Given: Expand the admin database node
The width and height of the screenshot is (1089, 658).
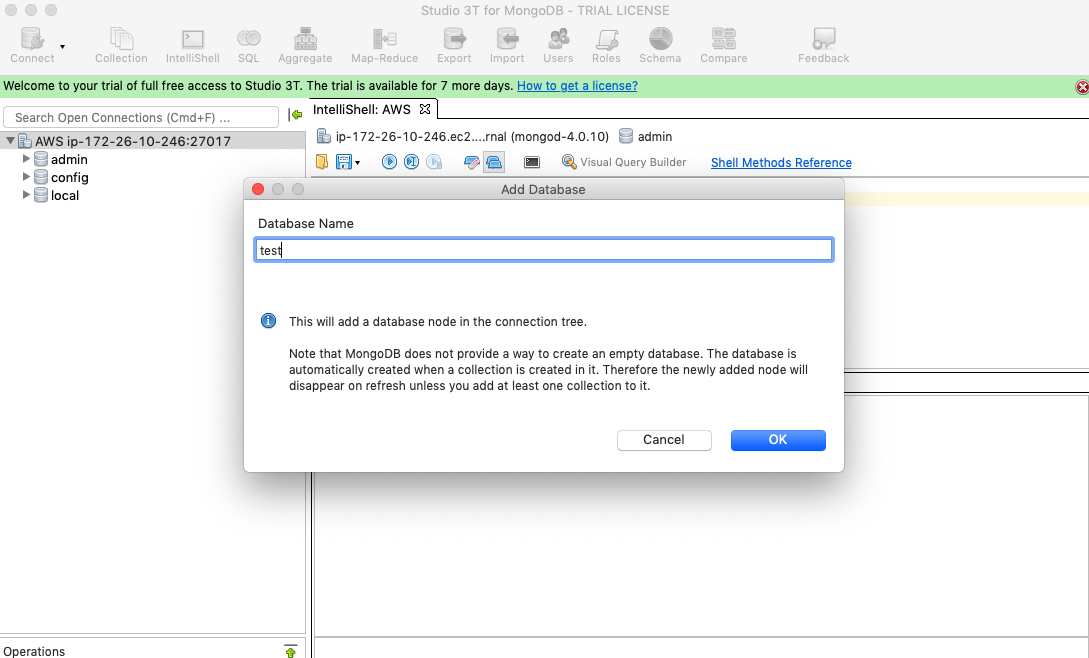Looking at the screenshot, I should point(26,158).
